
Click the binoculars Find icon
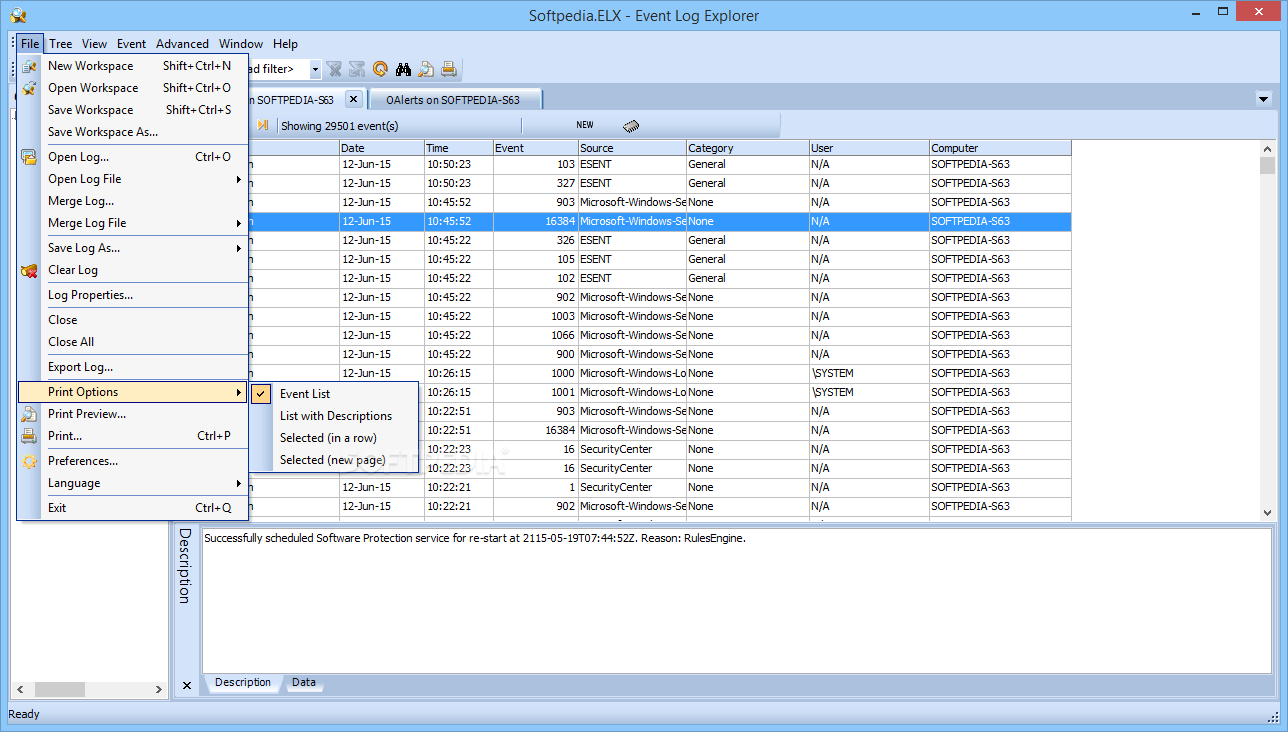coord(404,69)
